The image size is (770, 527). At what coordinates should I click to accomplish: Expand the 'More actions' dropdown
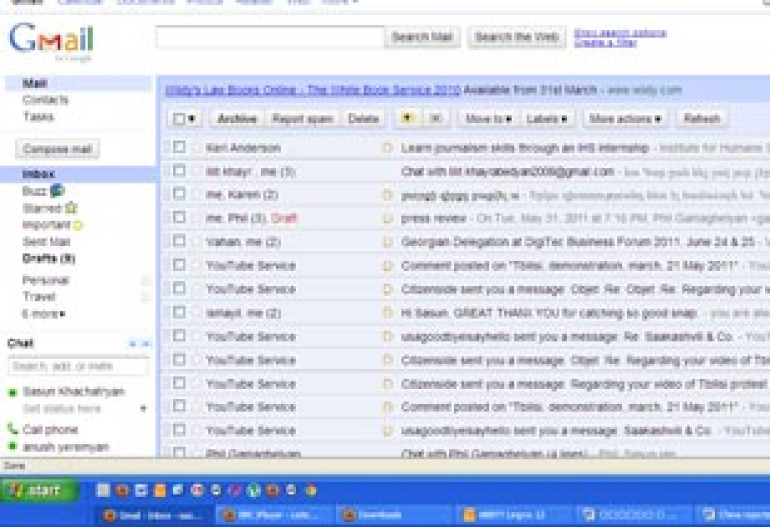tap(625, 119)
